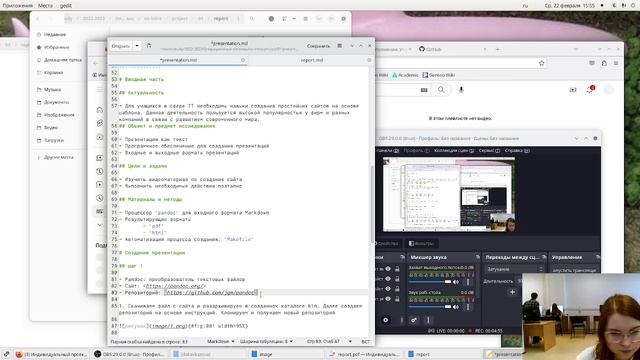Open the Markdown language dropdown in gedit's status bar
640x360 pixels.
[220, 341]
